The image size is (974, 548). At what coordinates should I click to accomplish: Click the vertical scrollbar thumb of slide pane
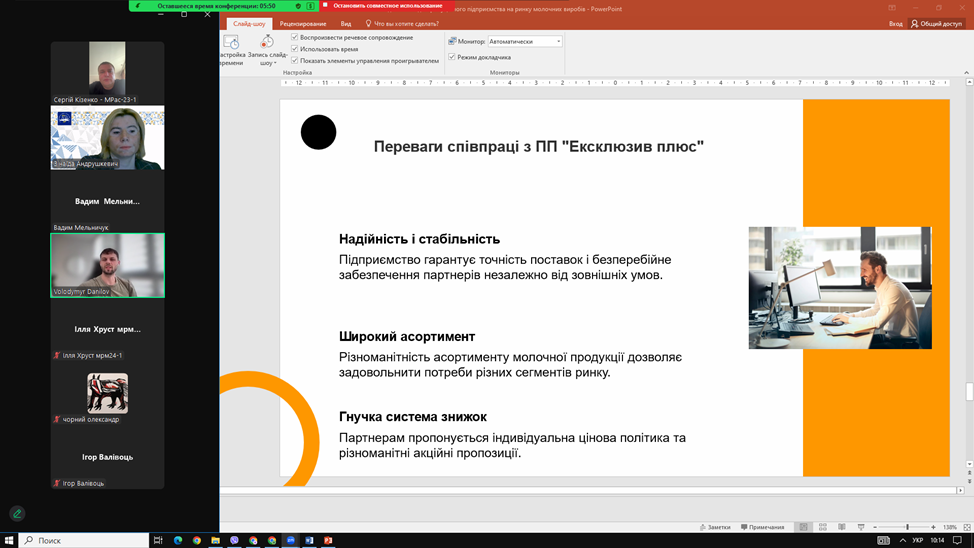click(x=968, y=392)
